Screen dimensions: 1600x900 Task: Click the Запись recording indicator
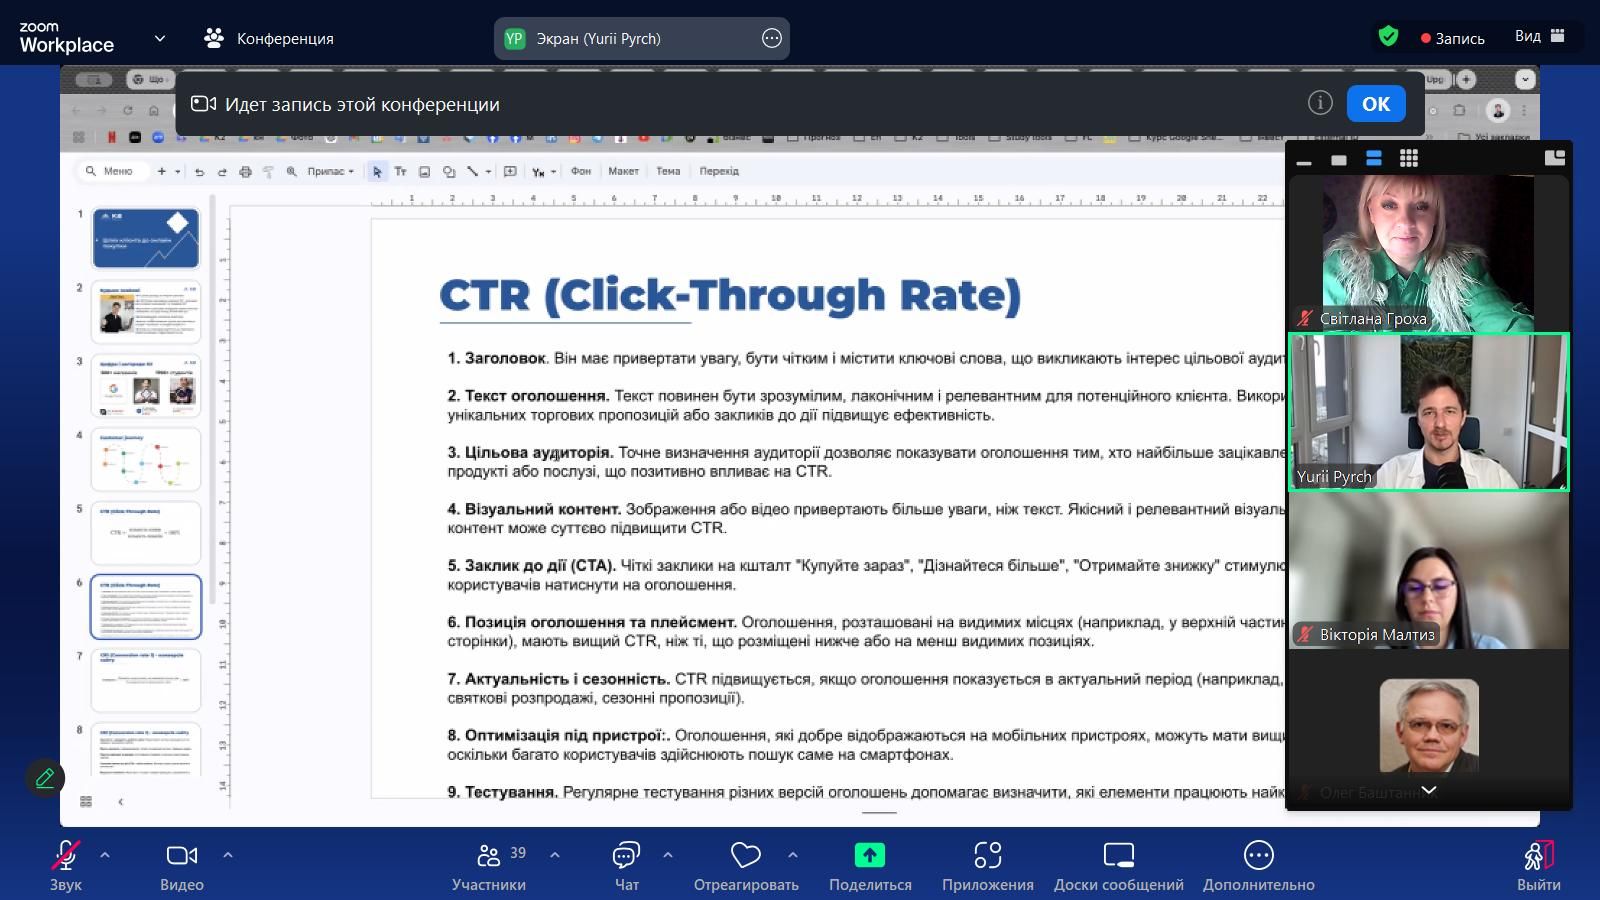tap(1453, 38)
